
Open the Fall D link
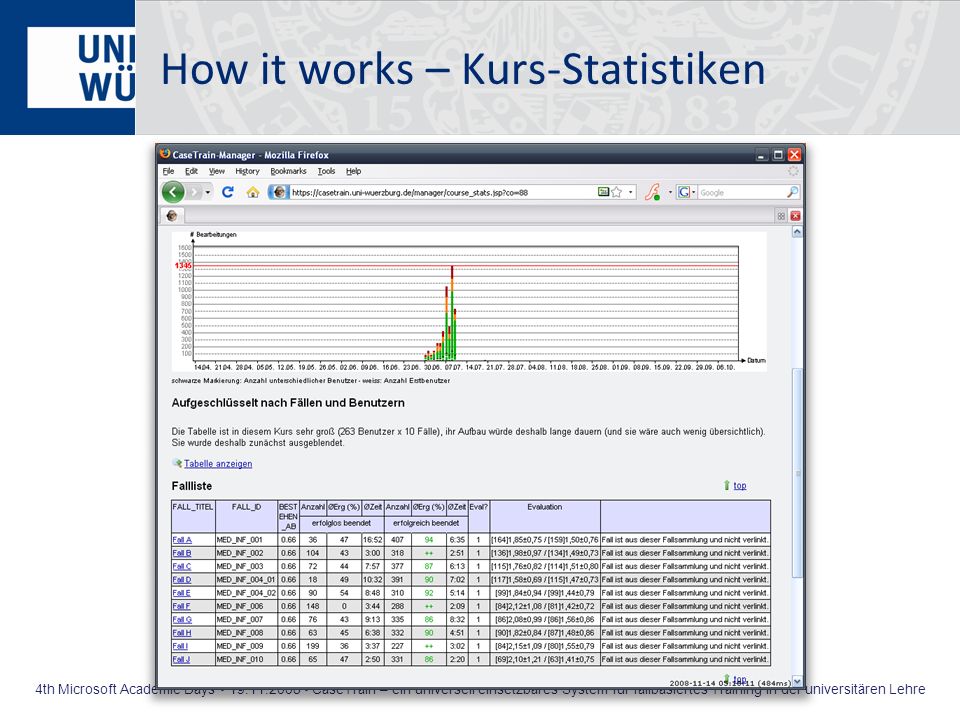pyautogui.click(x=182, y=580)
